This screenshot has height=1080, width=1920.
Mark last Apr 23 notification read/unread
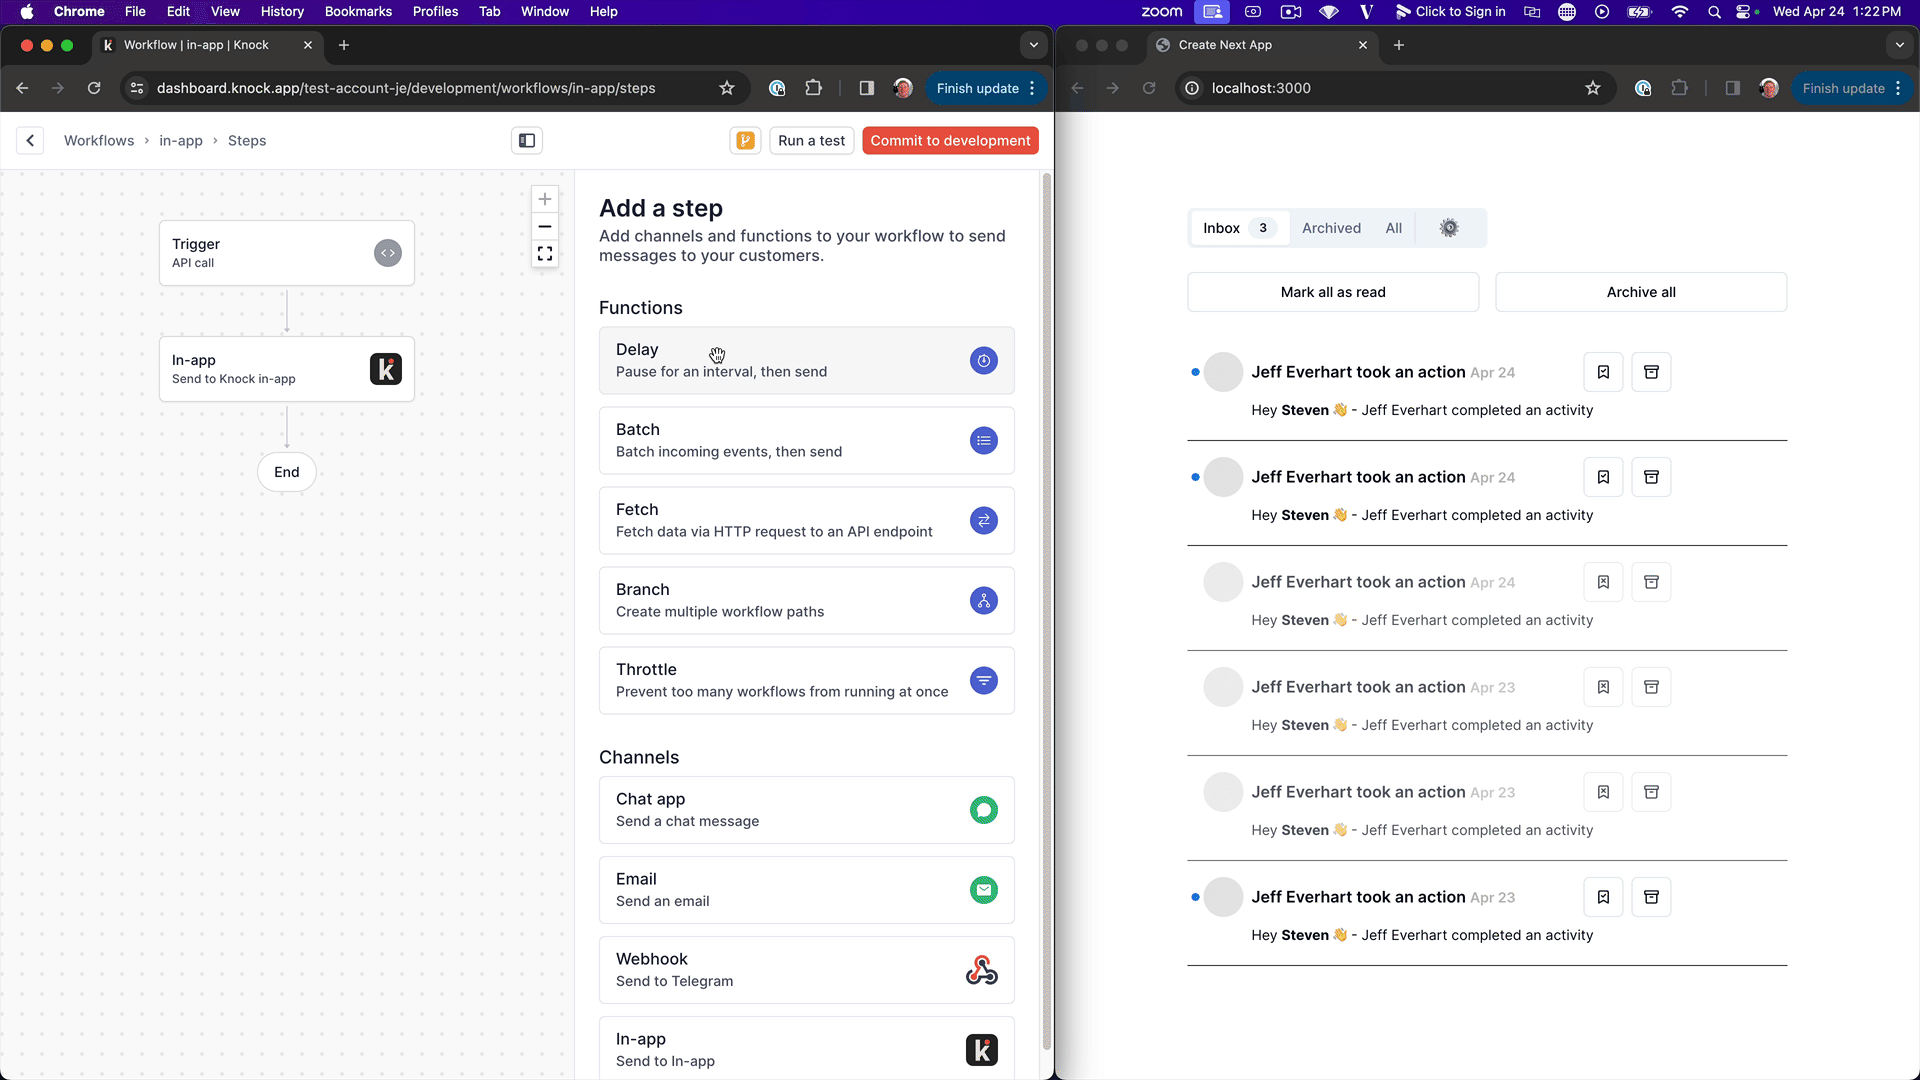[1603, 897]
